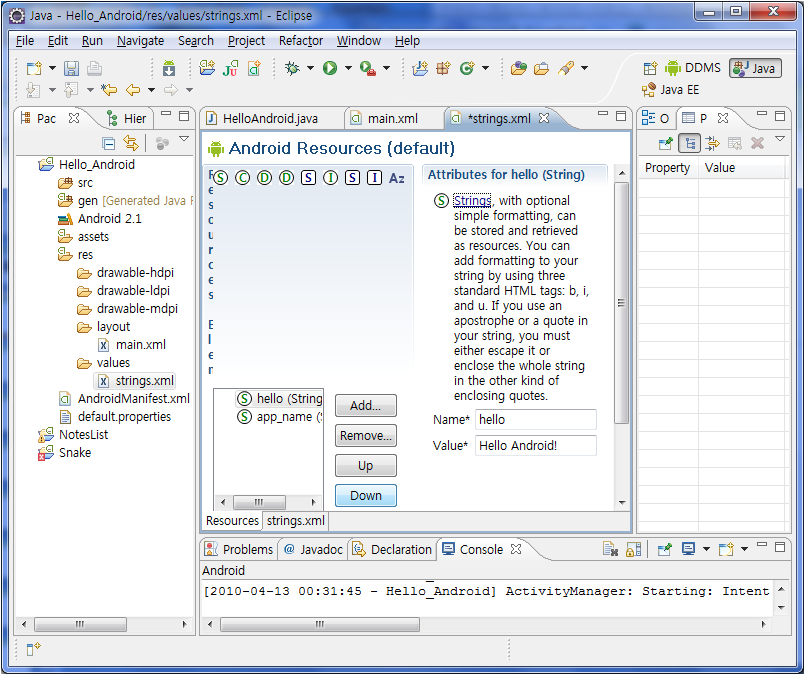Image resolution: width=805 pixels, height=675 pixels.
Task: Toggle the Color filter C icon
Action: pos(242,178)
